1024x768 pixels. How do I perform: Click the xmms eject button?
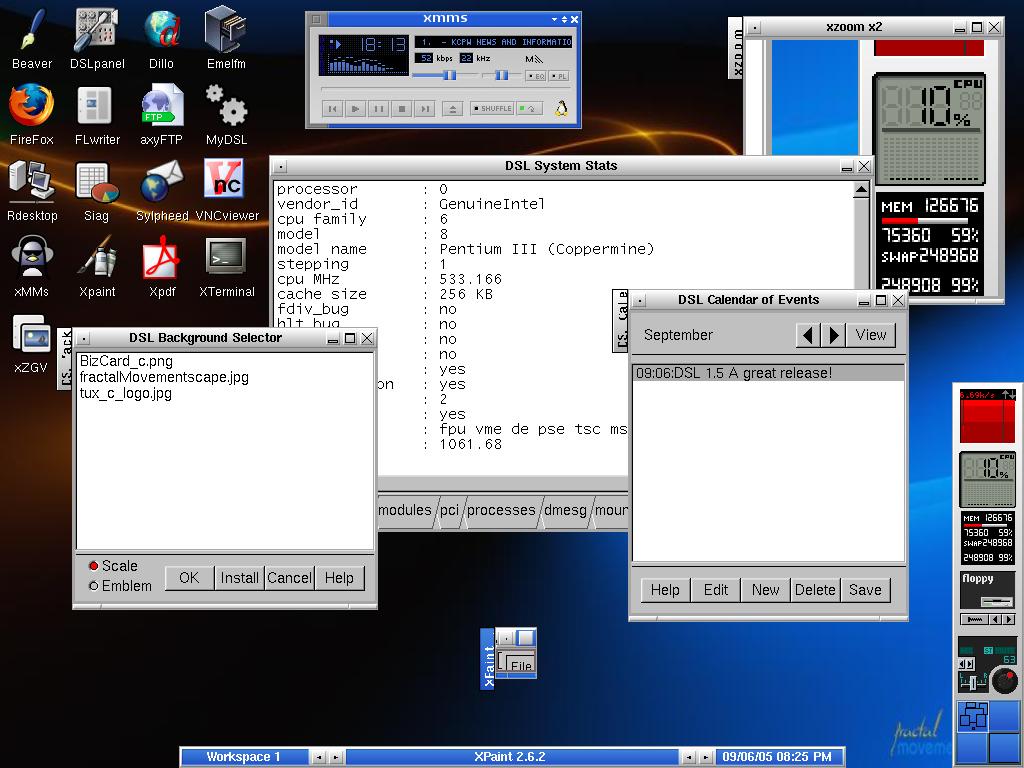(x=452, y=108)
